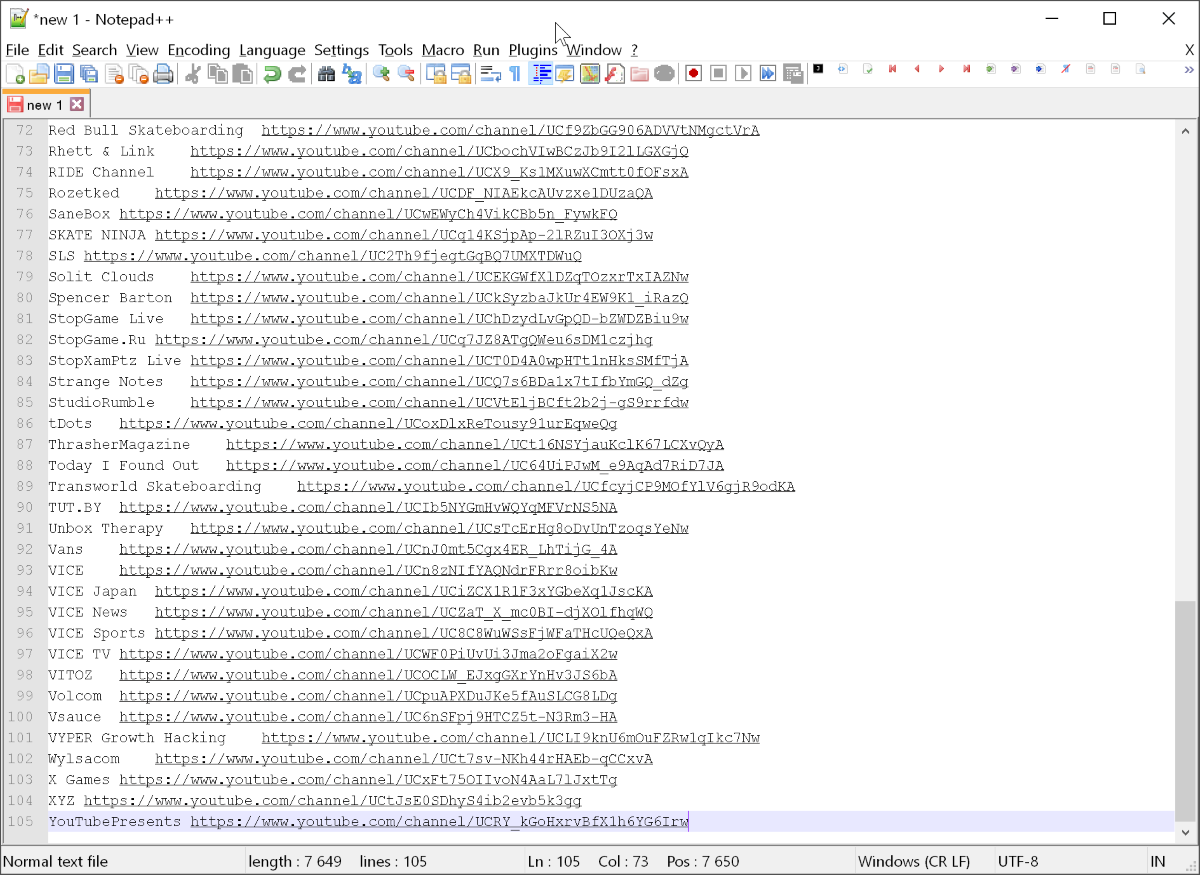
Task: Click the Folder as Workspace icon
Action: [x=640, y=73]
